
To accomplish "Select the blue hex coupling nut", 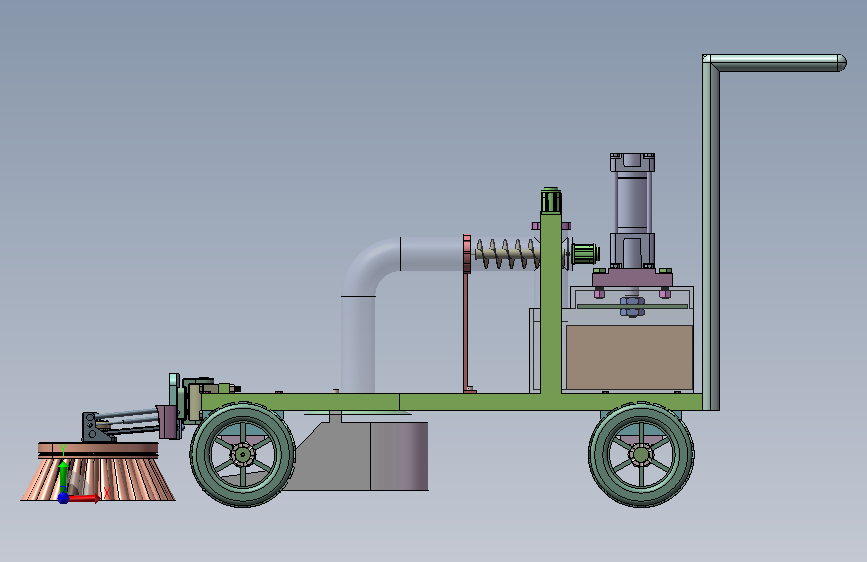I will (632, 306).
